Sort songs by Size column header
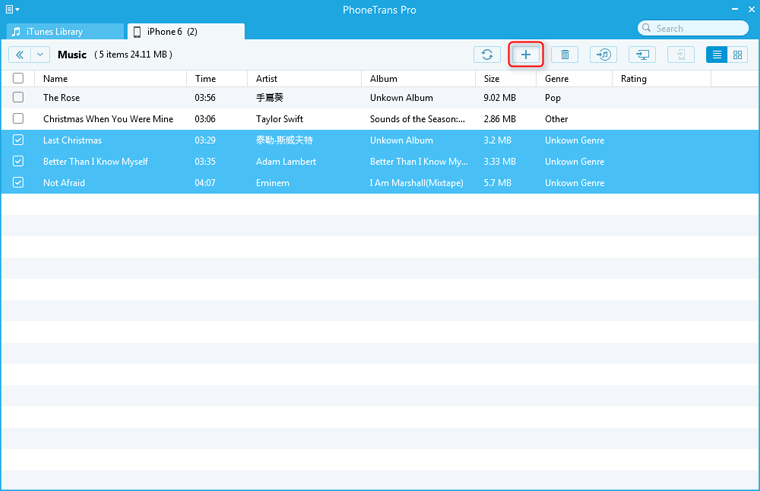Viewport: 760px width, 491px height. [492, 78]
